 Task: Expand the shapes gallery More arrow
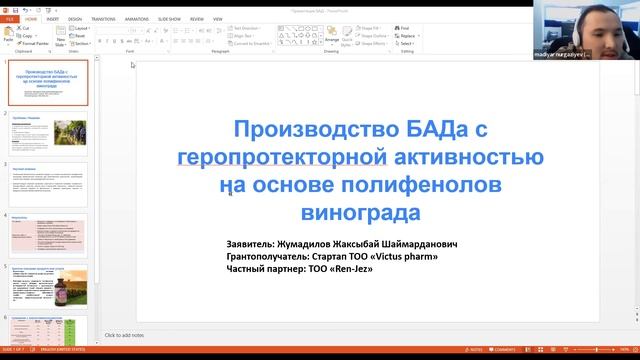pos(321,42)
